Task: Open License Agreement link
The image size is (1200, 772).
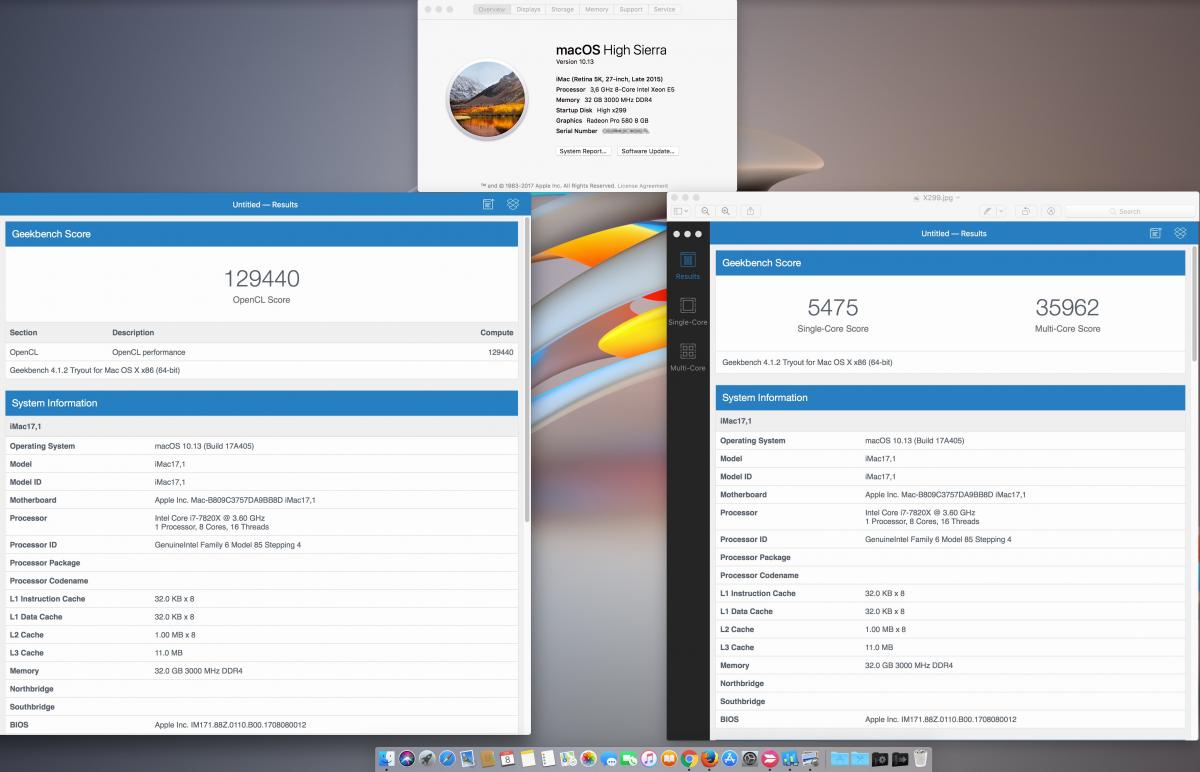Action: [x=642, y=185]
